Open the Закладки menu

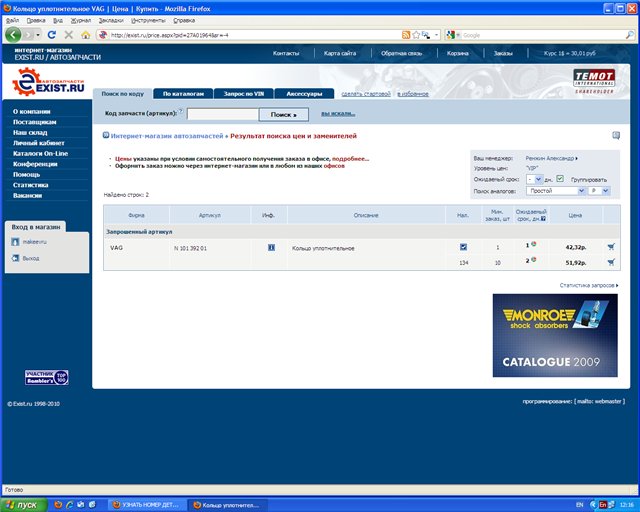point(111,20)
